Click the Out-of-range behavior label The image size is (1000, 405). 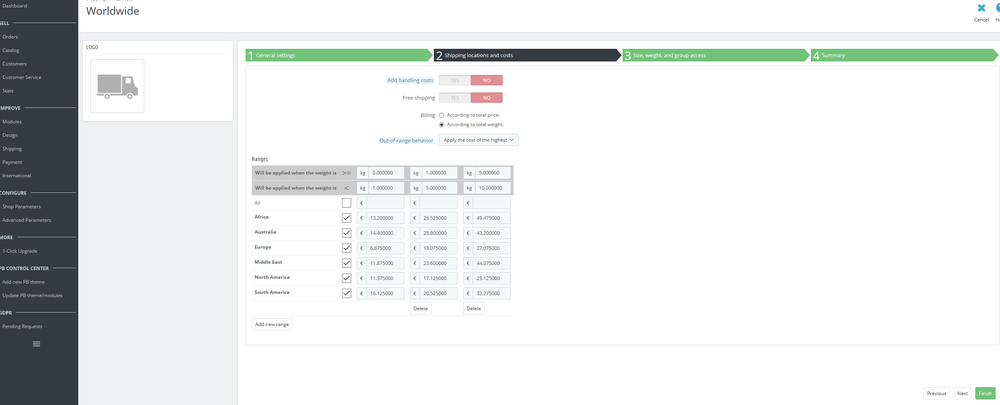[x=406, y=140]
